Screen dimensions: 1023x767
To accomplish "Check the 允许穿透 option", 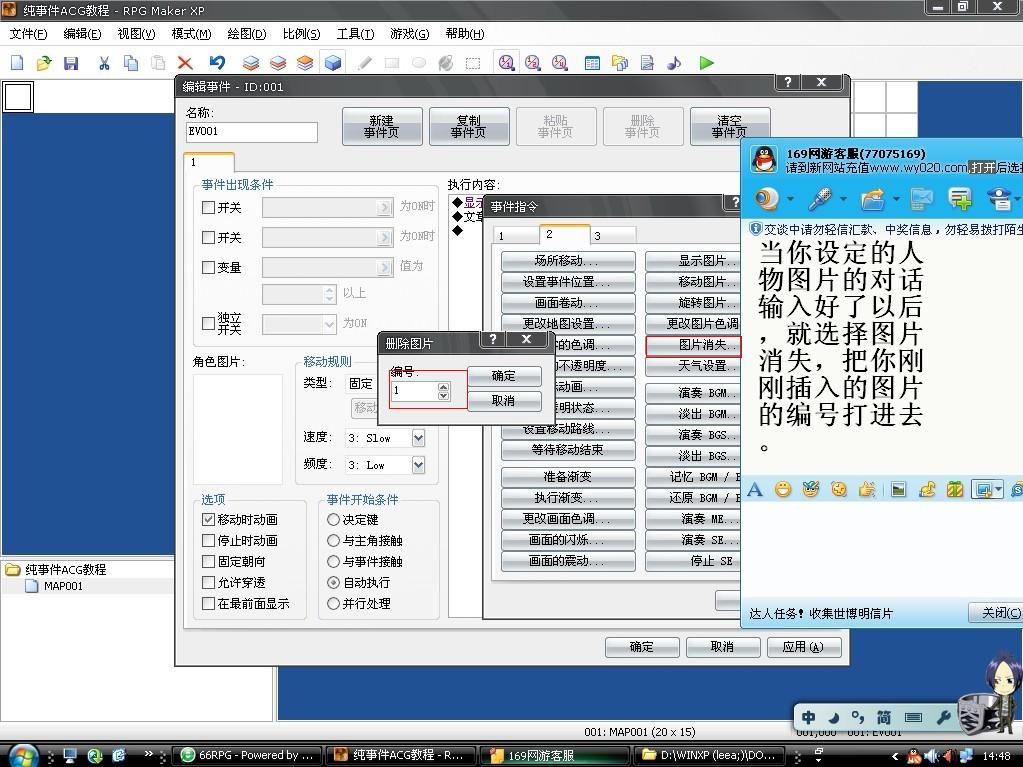I will point(209,582).
